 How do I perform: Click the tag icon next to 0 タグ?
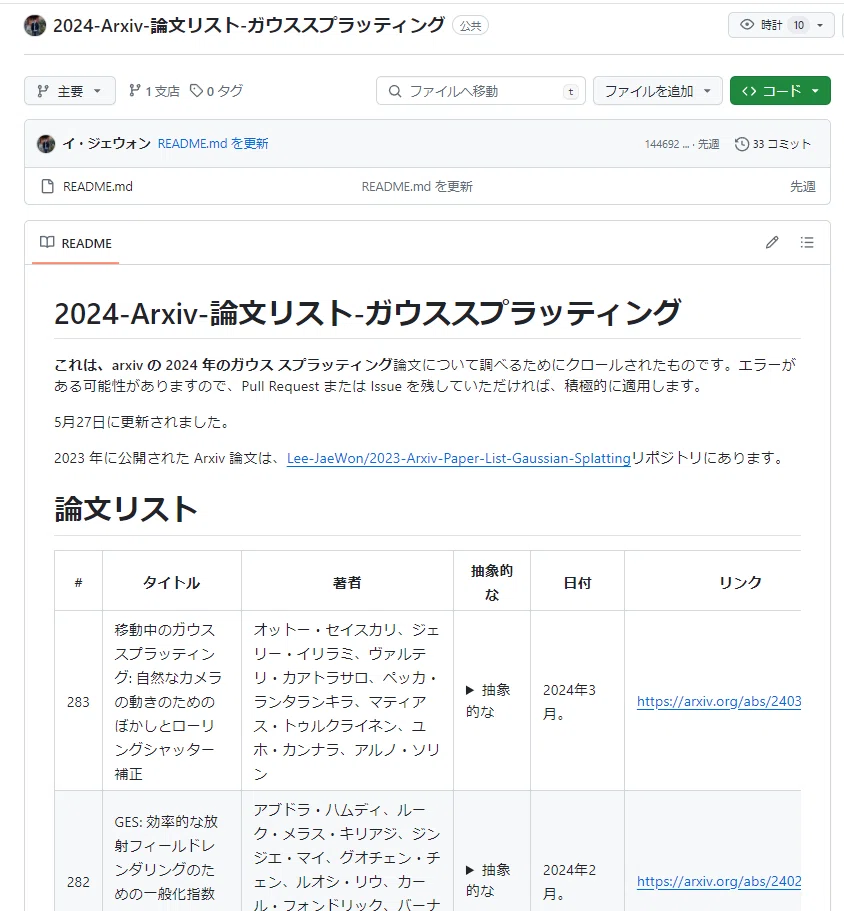tap(196, 91)
